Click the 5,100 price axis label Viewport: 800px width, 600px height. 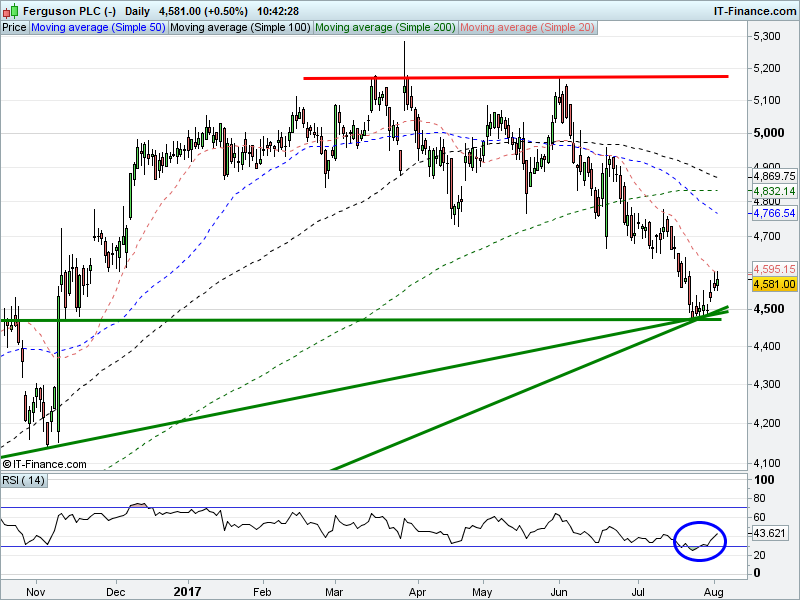(x=767, y=100)
